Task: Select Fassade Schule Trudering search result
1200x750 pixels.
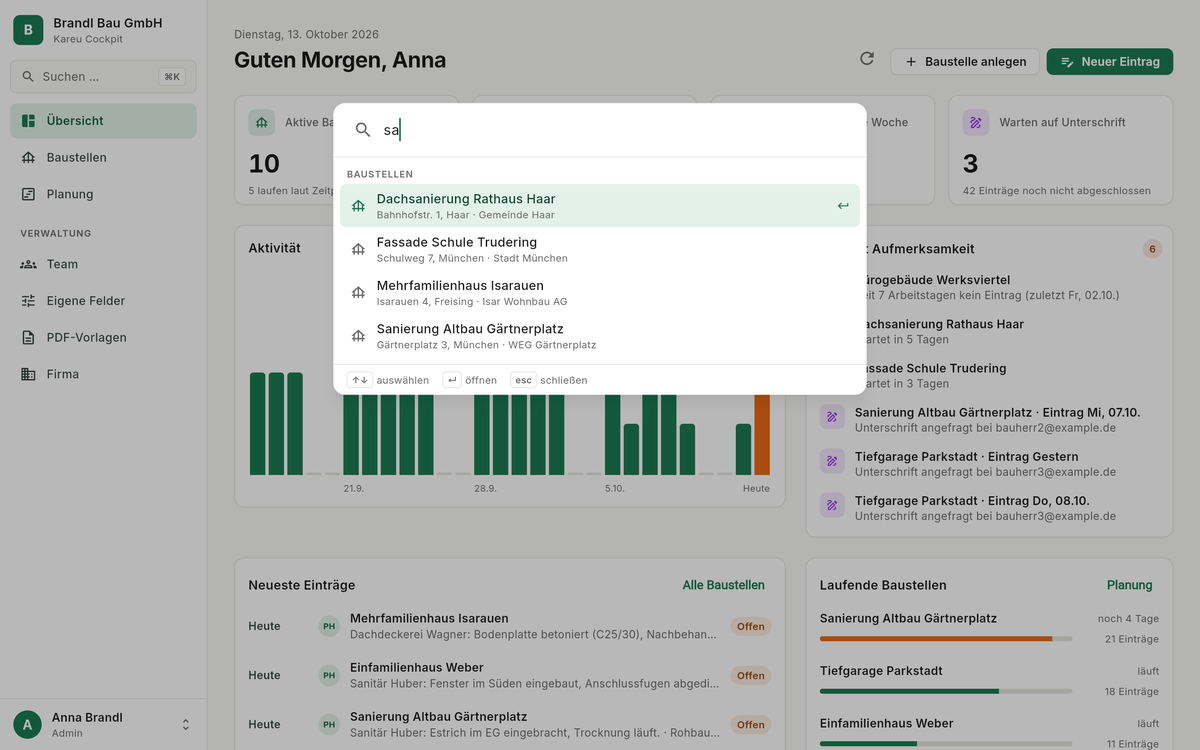Action: tap(600, 249)
